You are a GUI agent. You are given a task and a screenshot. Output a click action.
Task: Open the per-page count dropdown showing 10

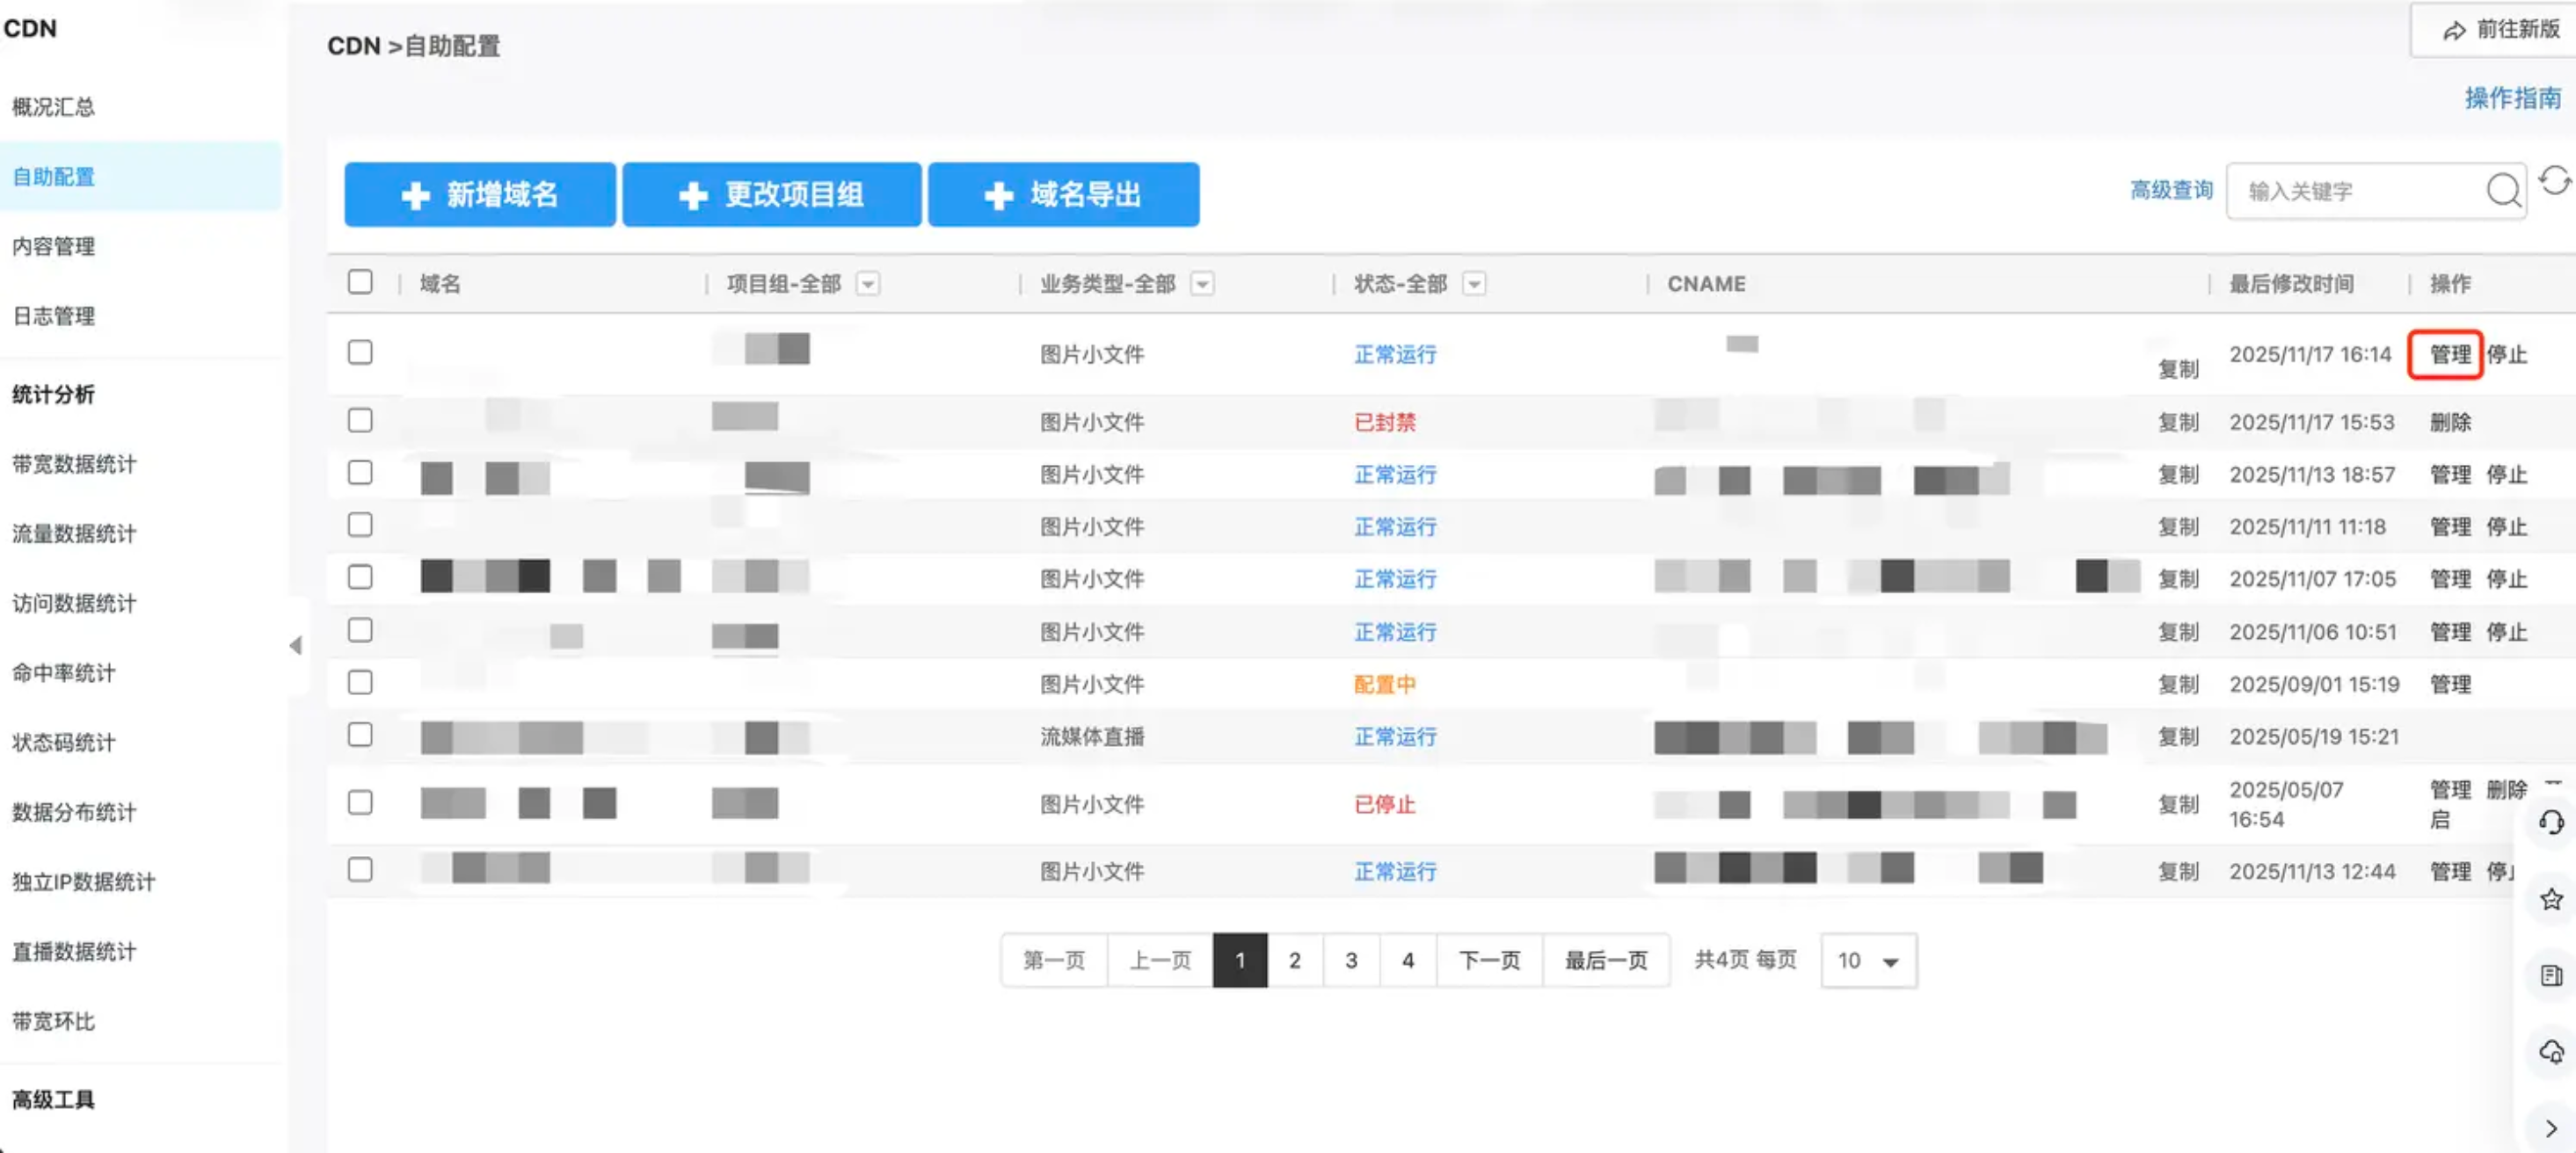[x=1868, y=960]
